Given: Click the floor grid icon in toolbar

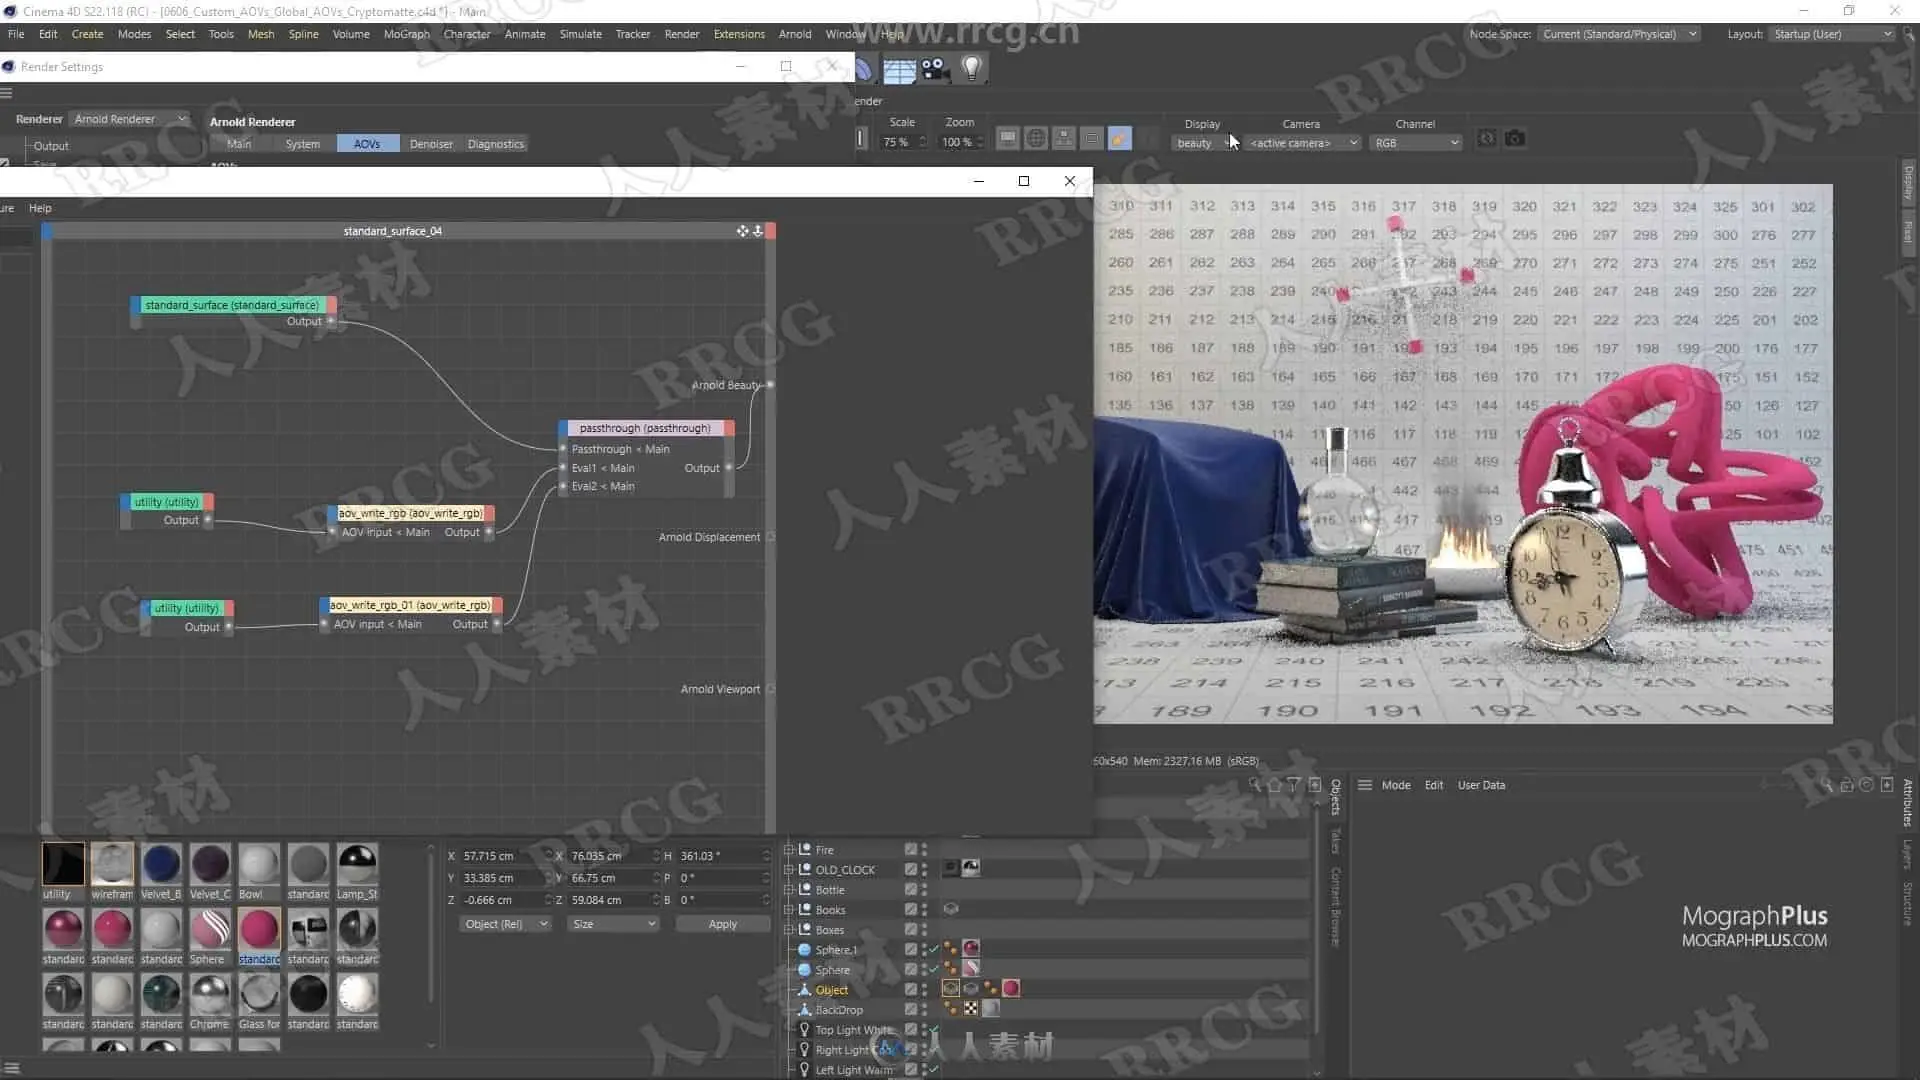Looking at the screenshot, I should point(899,70).
